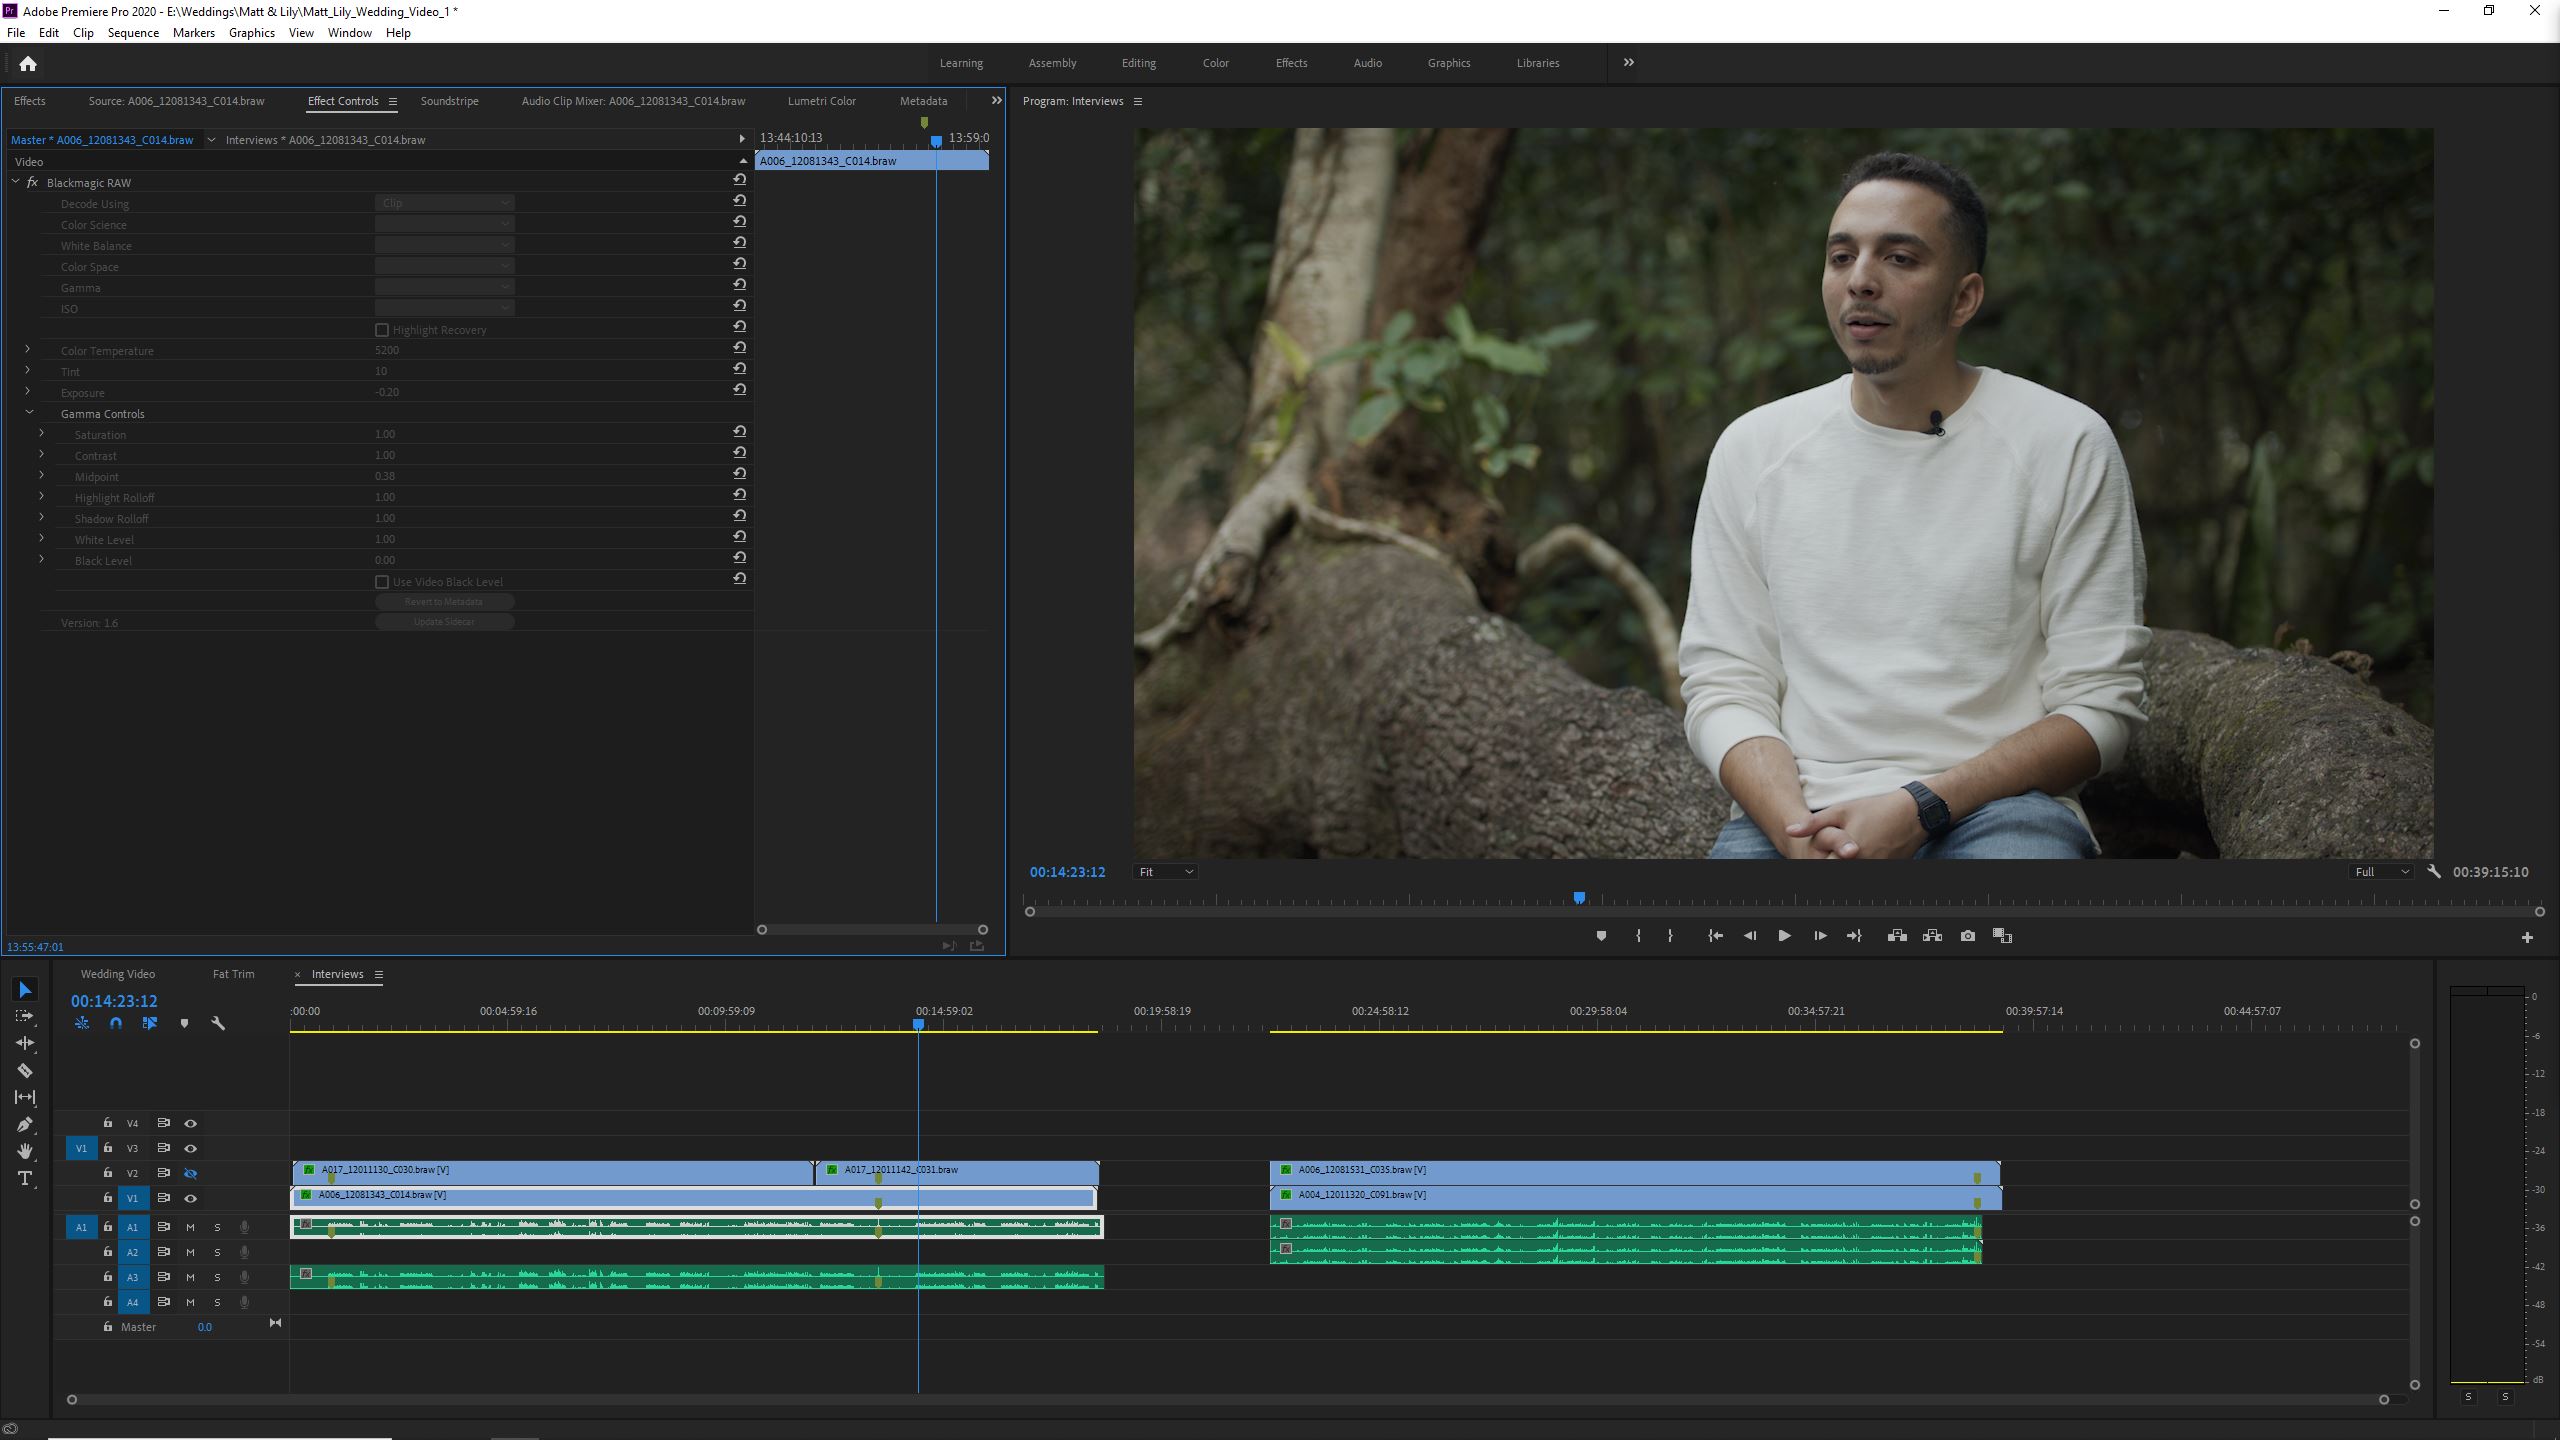The width and height of the screenshot is (2560, 1440).
Task: Toggle timeline Snap magnet icon
Action: pyautogui.click(x=116, y=1023)
